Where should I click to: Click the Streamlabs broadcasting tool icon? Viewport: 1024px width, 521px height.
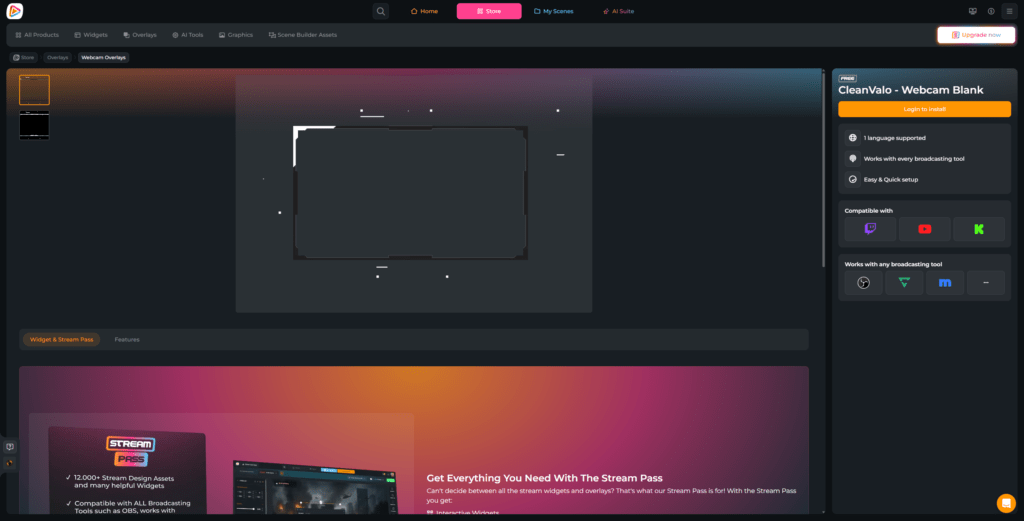click(904, 283)
